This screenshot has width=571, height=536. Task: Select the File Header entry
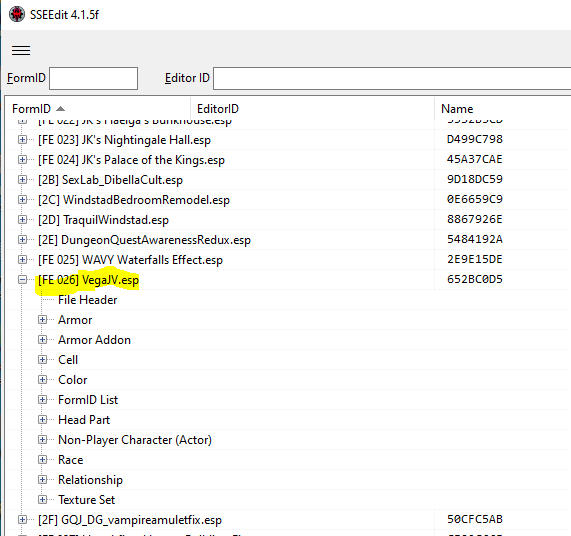pyautogui.click(x=88, y=300)
